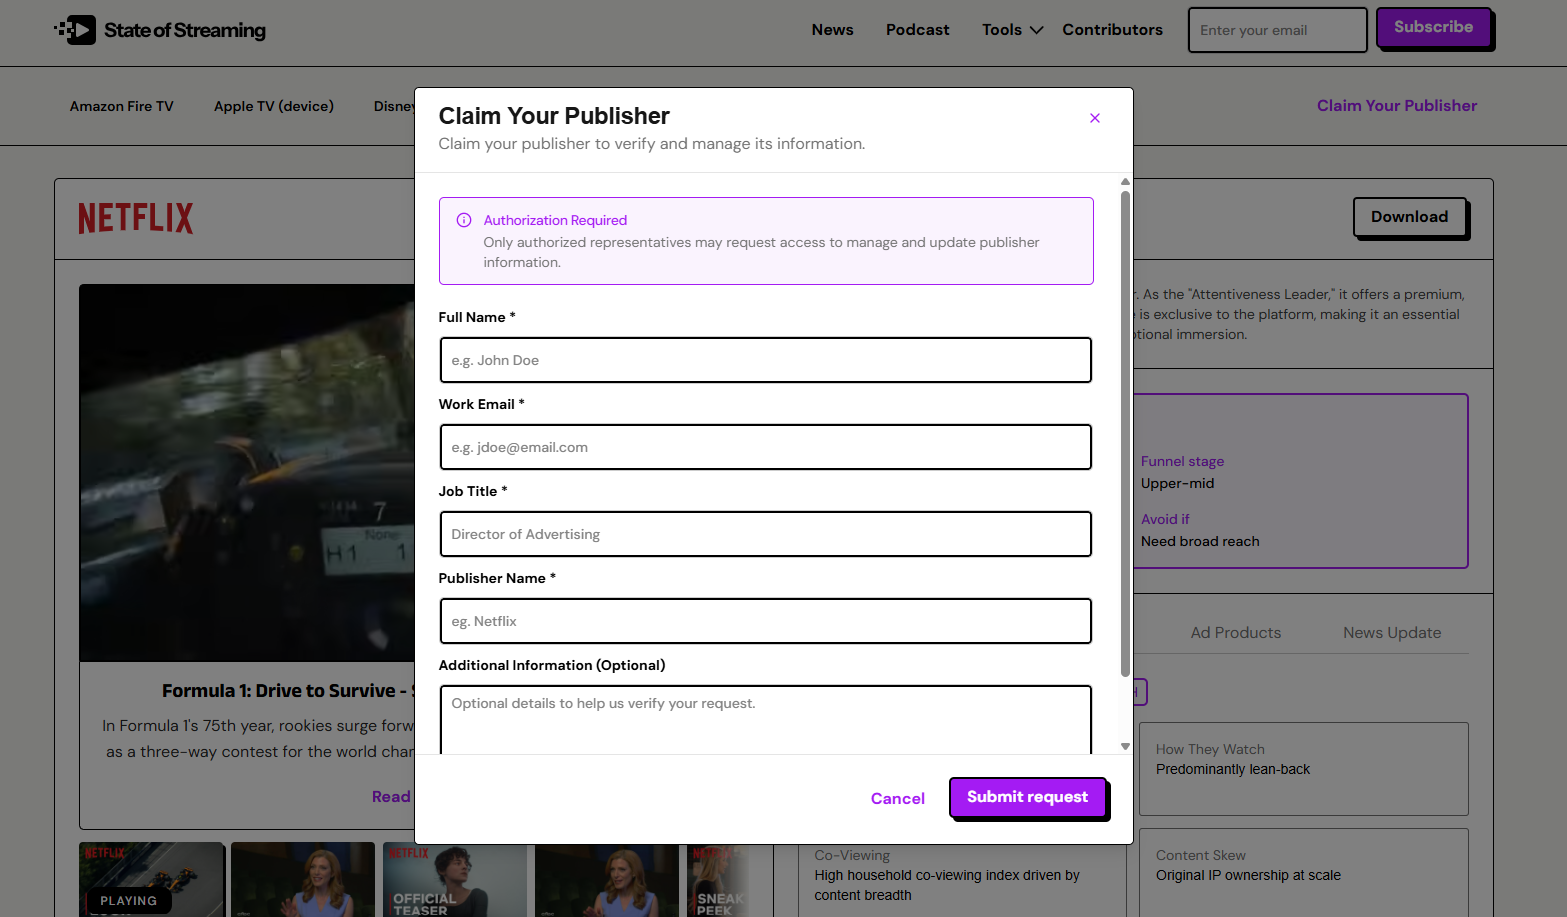Image resolution: width=1567 pixels, height=917 pixels.
Task: Click the Additional Information text area
Action: (765, 720)
